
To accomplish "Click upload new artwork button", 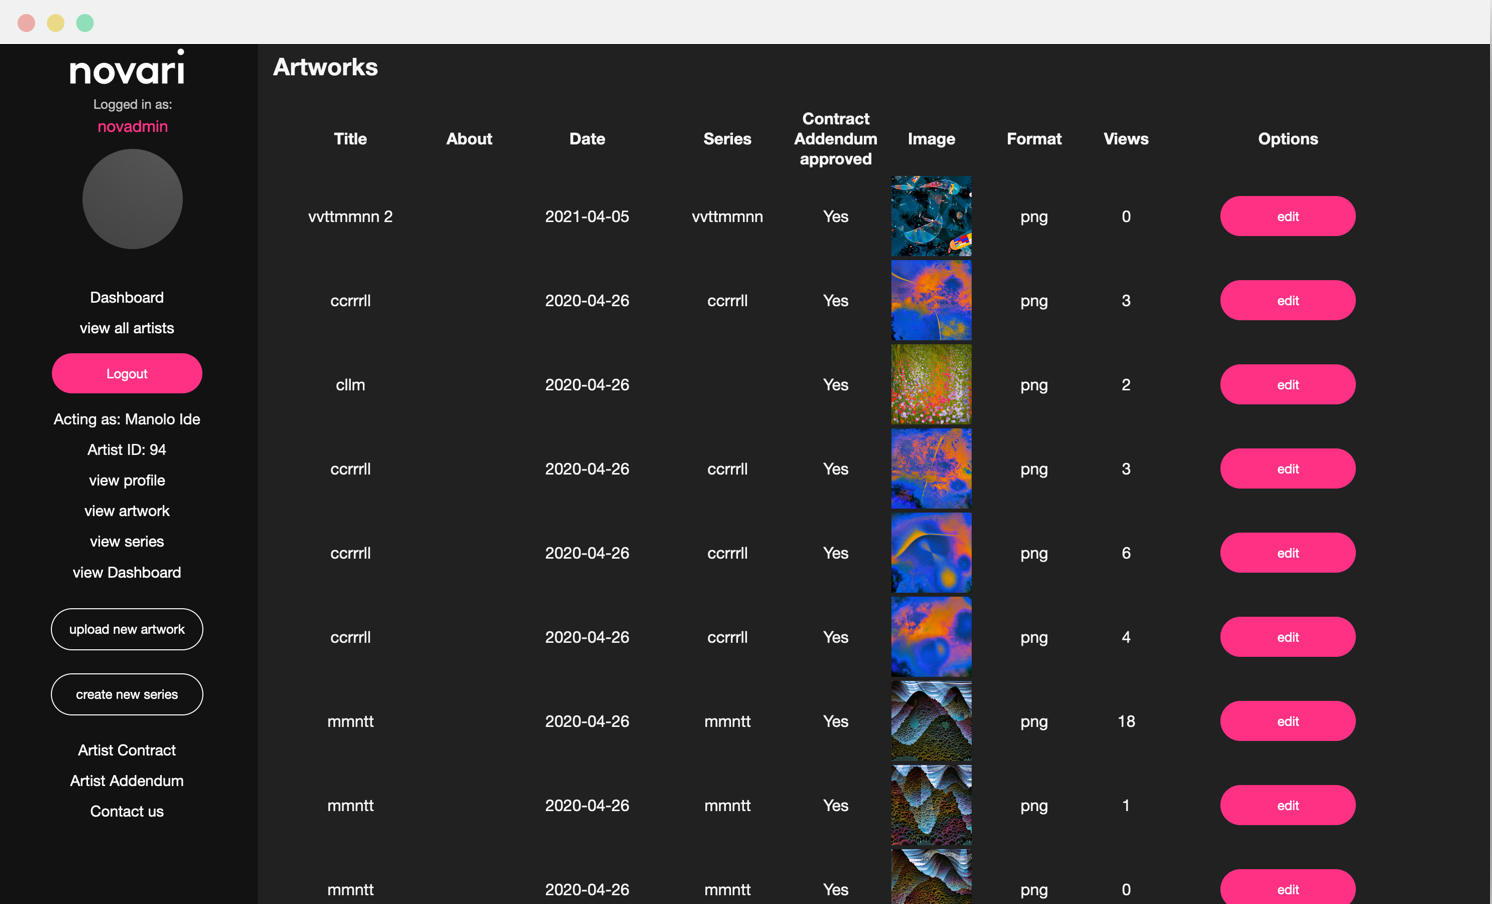I will tap(127, 629).
